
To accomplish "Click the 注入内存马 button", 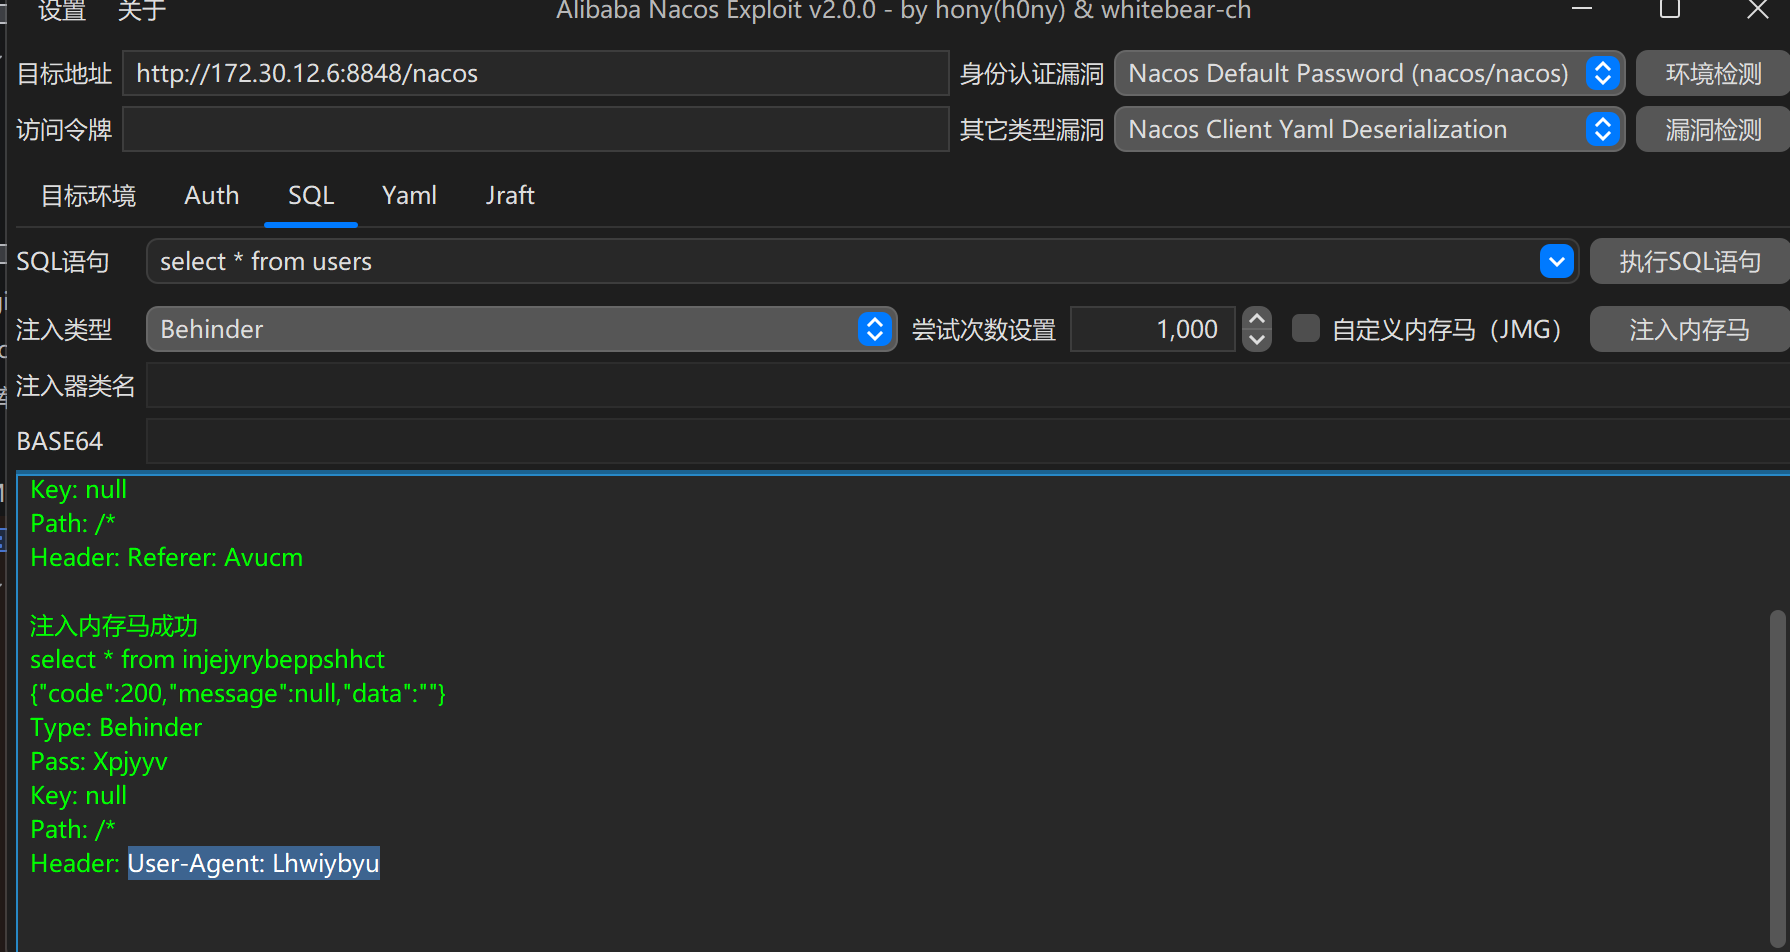I will [x=1690, y=330].
